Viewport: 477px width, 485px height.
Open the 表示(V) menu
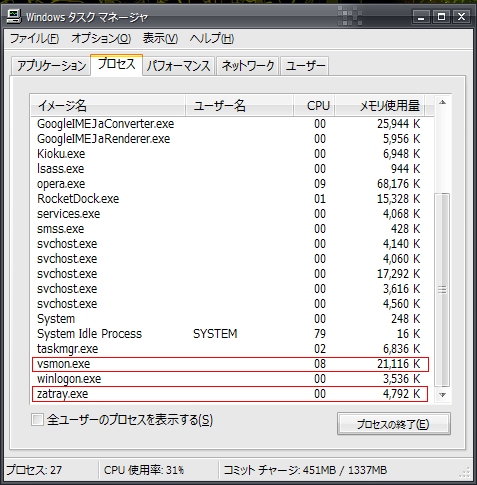[x=160, y=39]
